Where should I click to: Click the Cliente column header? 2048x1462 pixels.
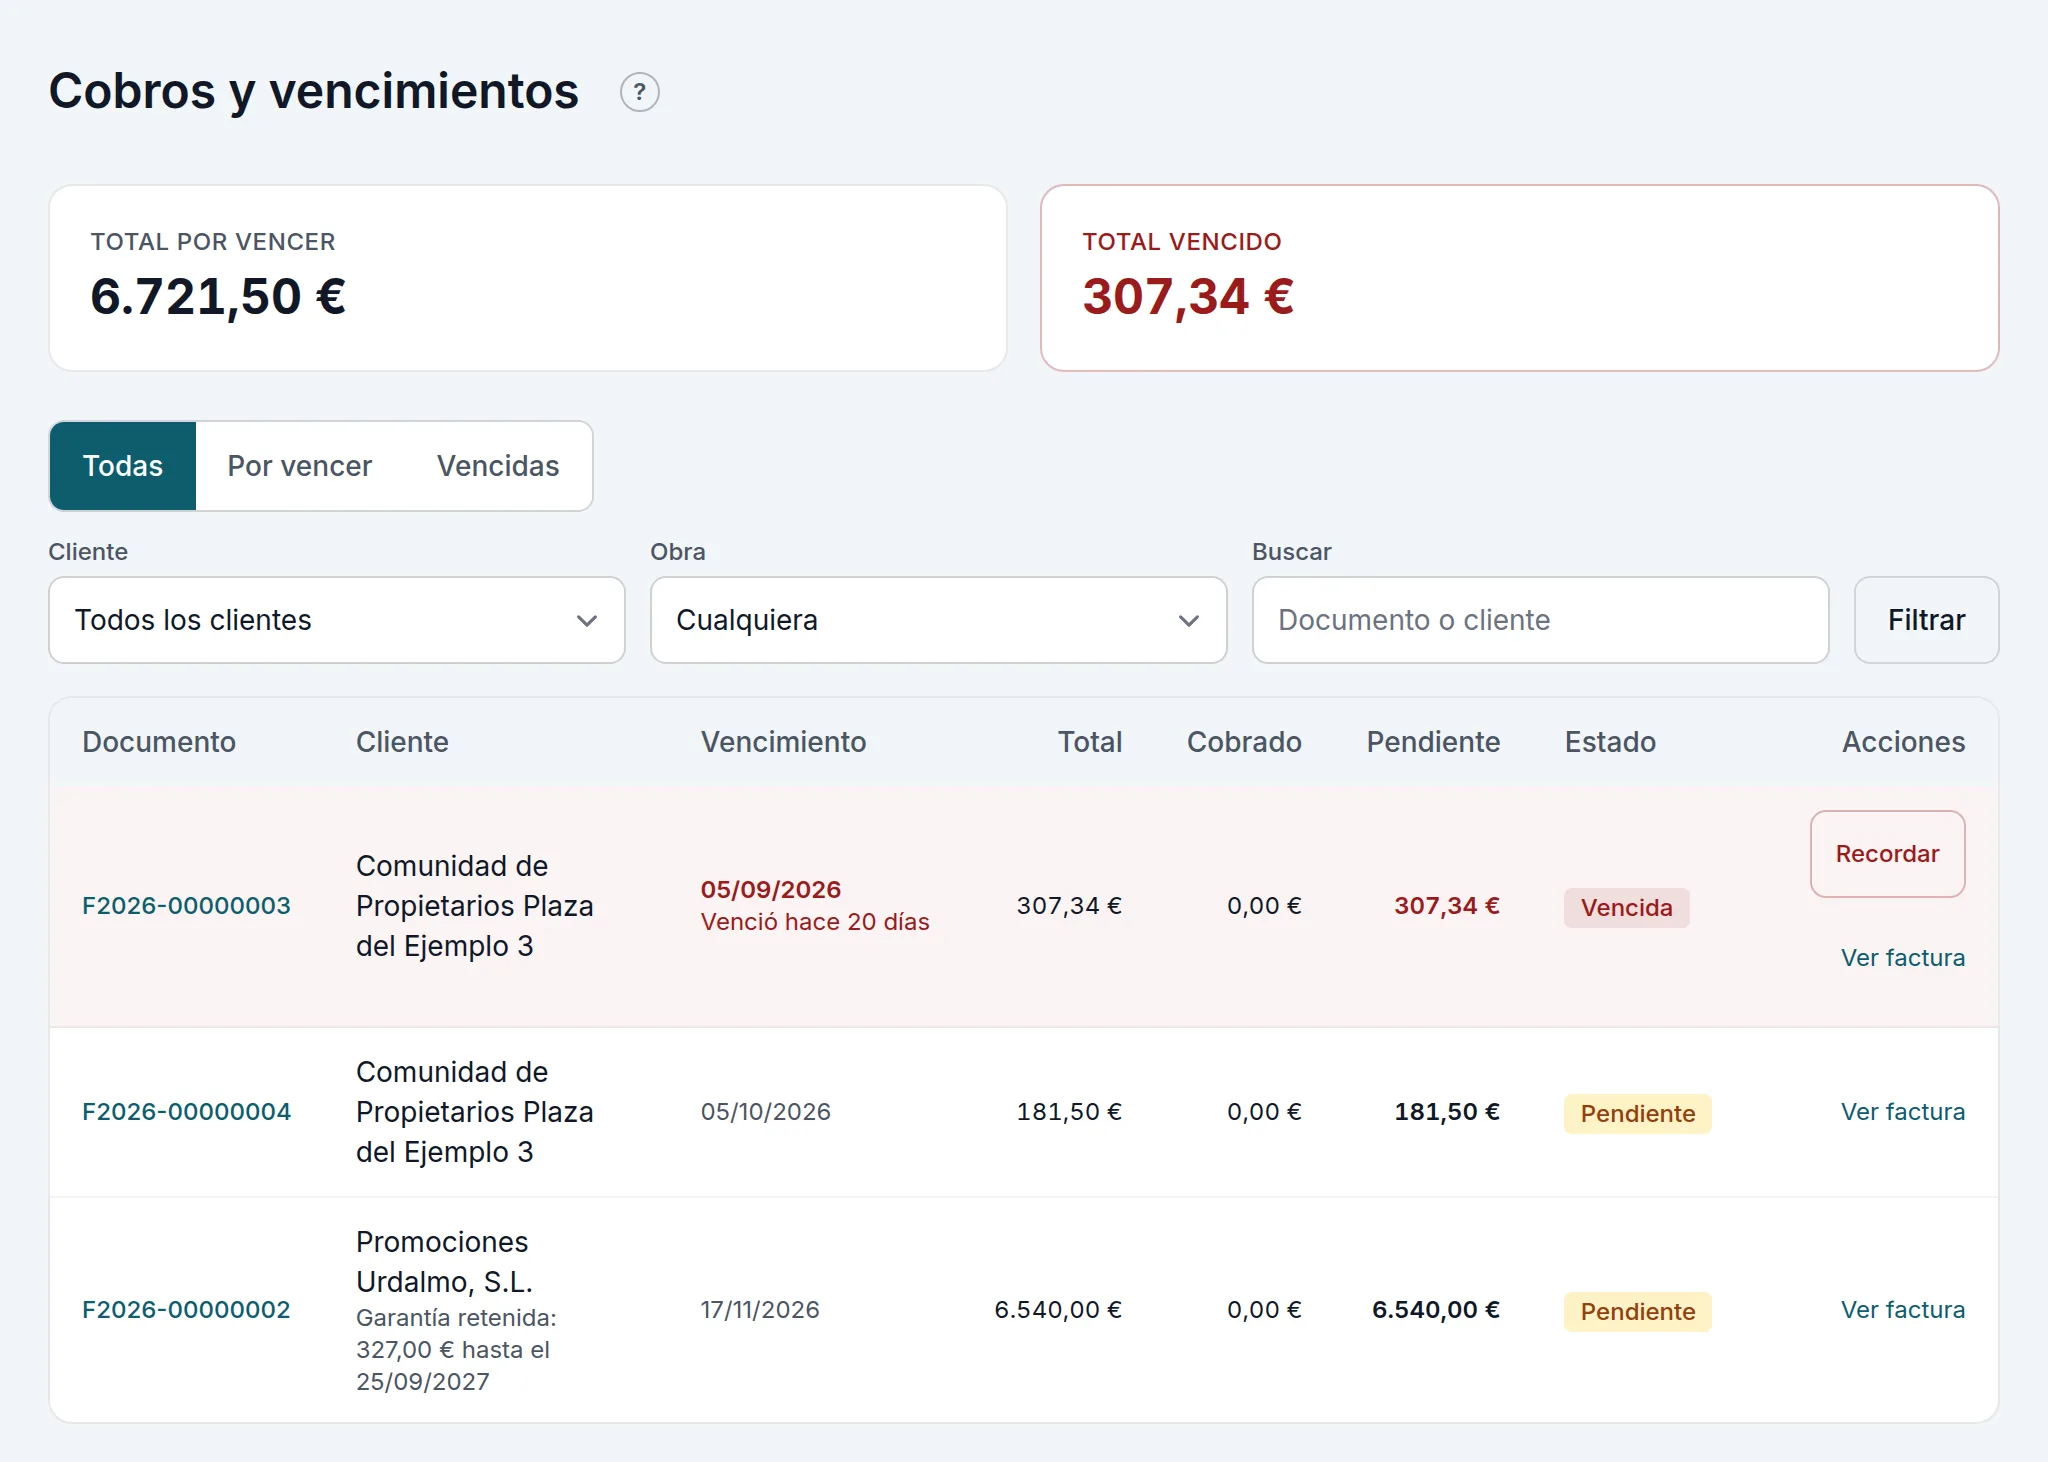402,742
